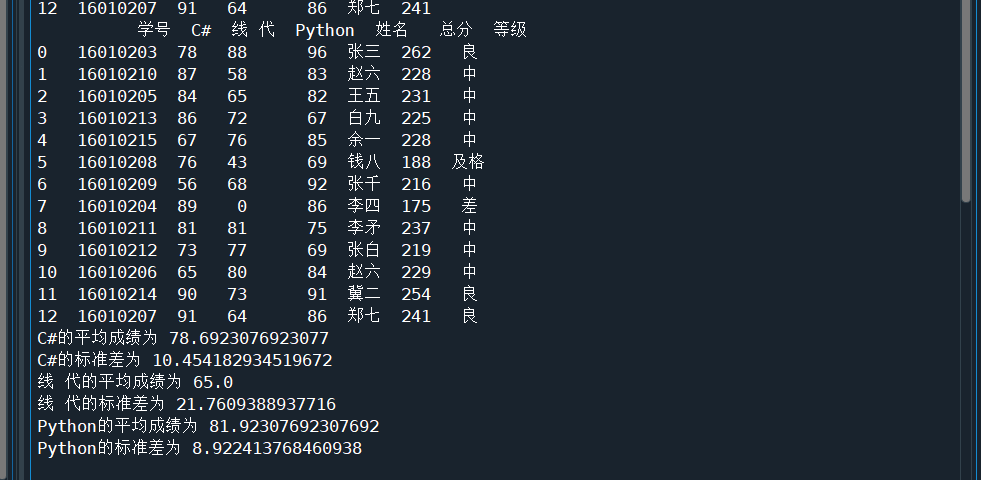Viewport: 981px width, 480px height.
Task: Click the name 张千
Action: pyautogui.click(x=364, y=184)
